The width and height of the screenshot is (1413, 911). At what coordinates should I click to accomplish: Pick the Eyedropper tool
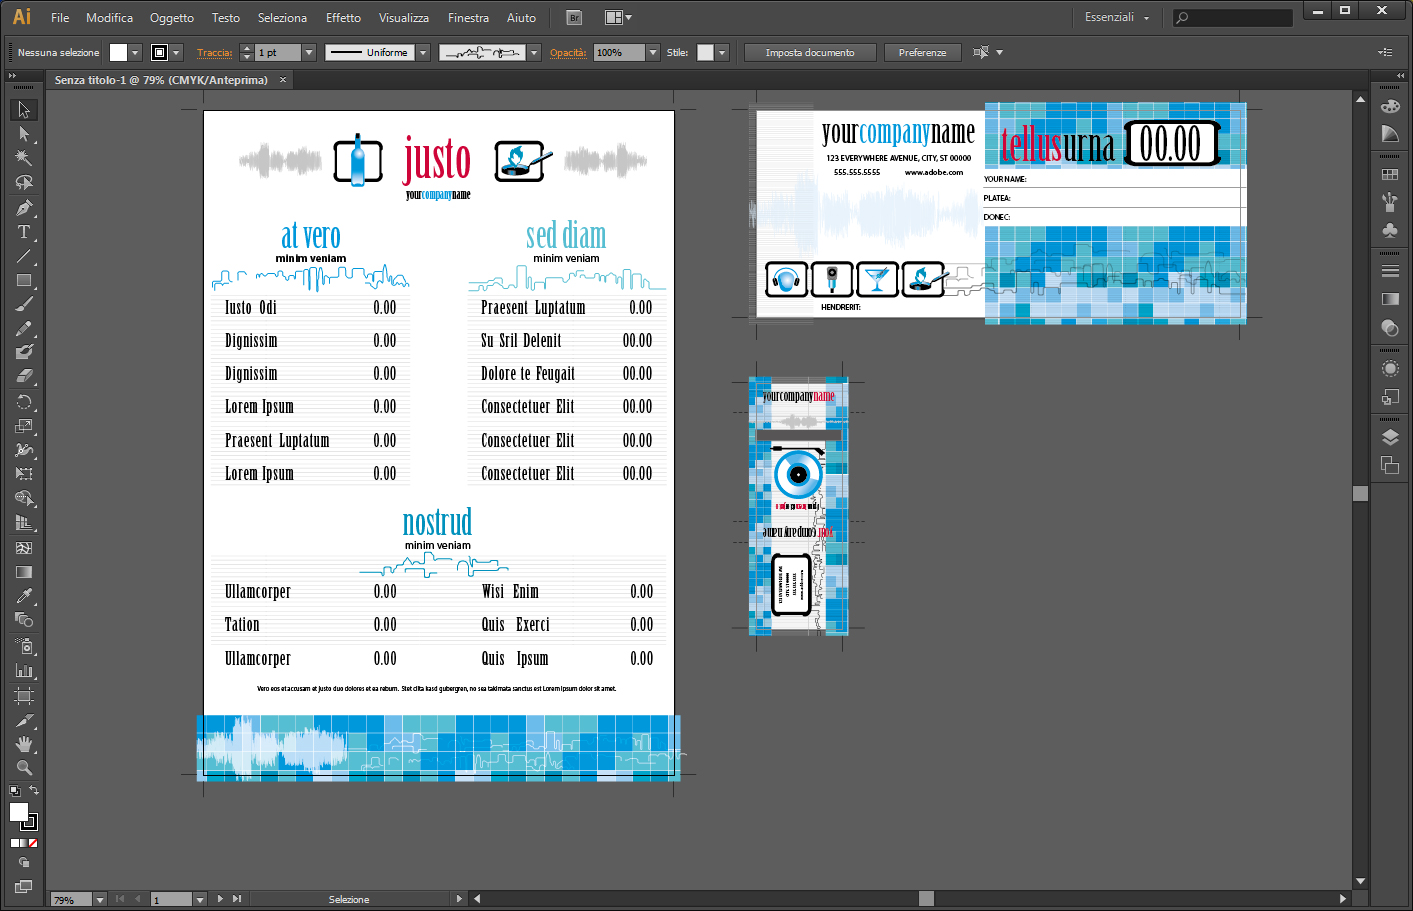point(24,596)
